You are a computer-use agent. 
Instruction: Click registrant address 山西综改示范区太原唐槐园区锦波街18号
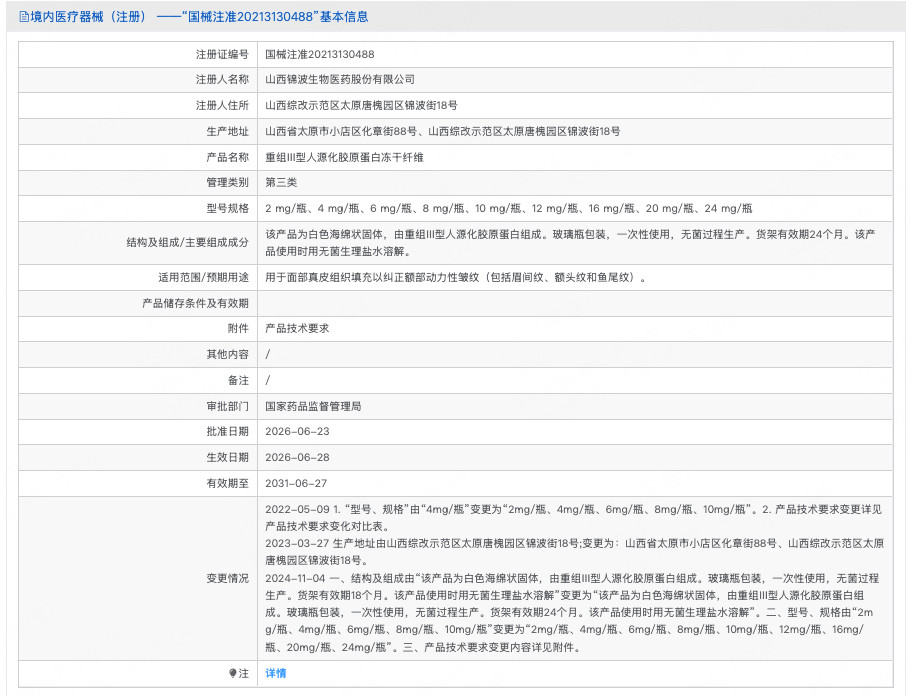pyautogui.click(x=361, y=106)
